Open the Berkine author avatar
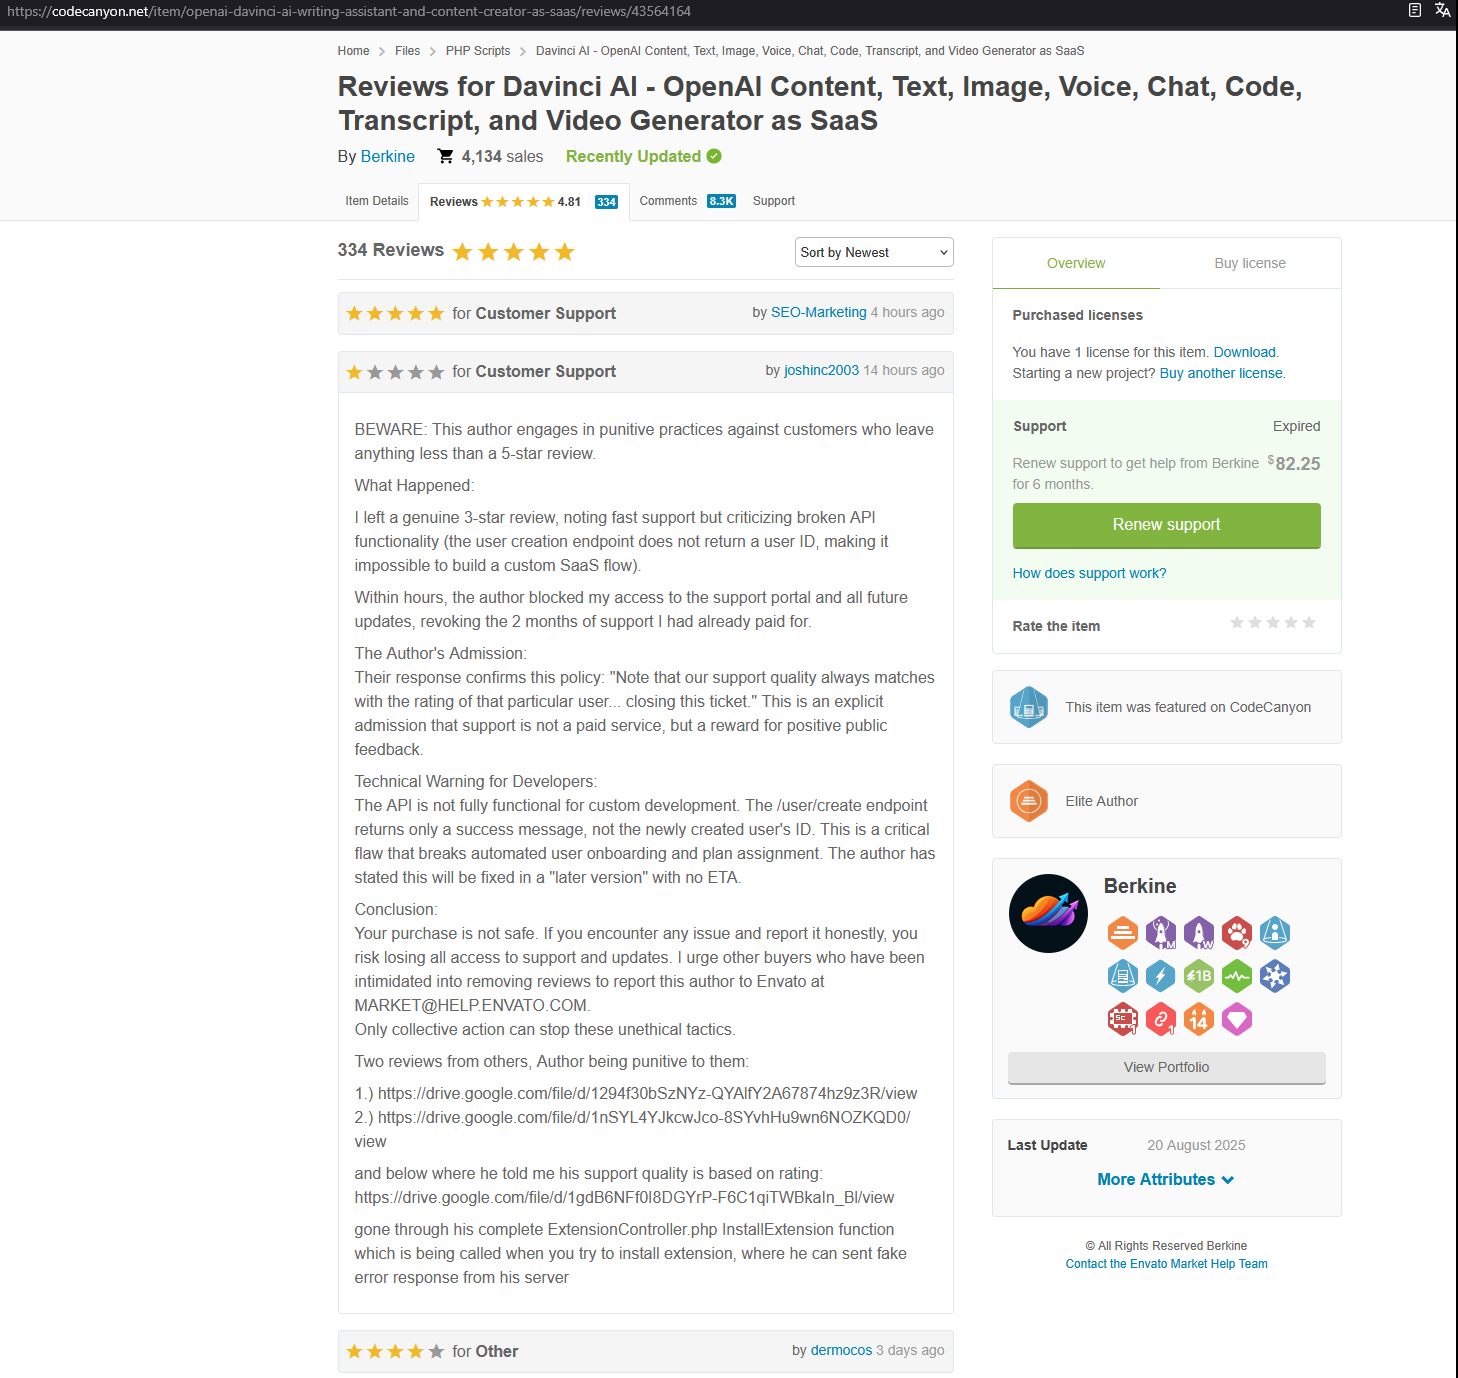 coord(1048,913)
